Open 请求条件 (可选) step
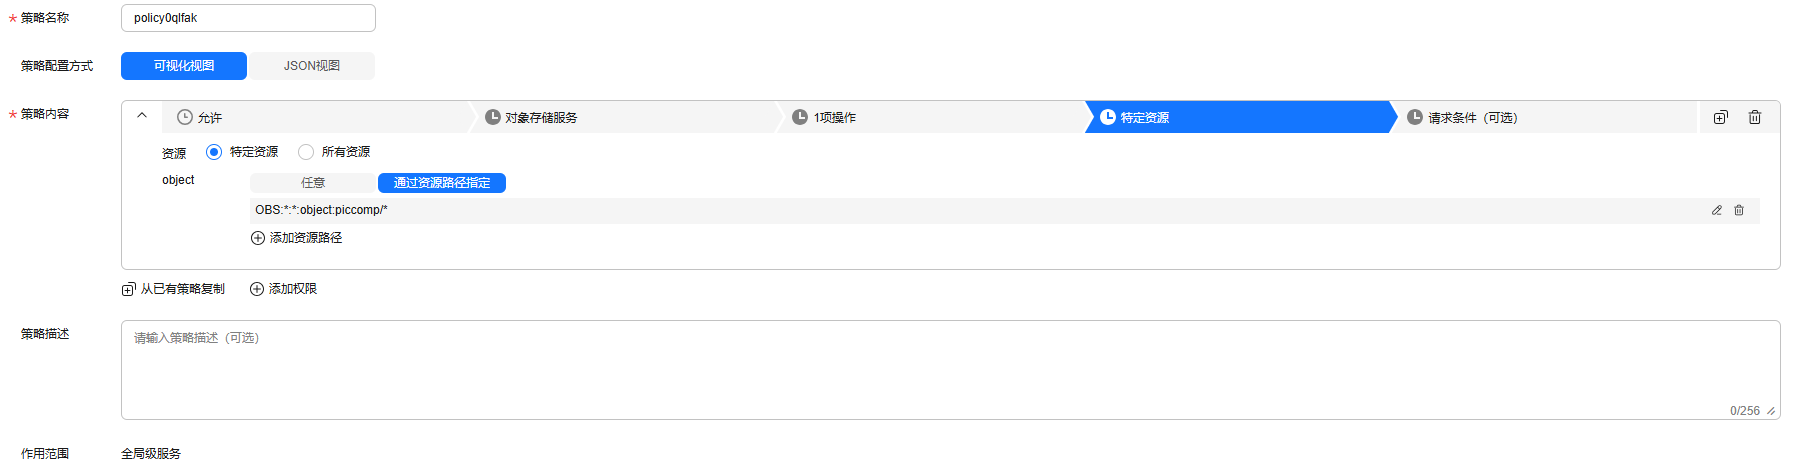The width and height of the screenshot is (1794, 470). [1546, 117]
